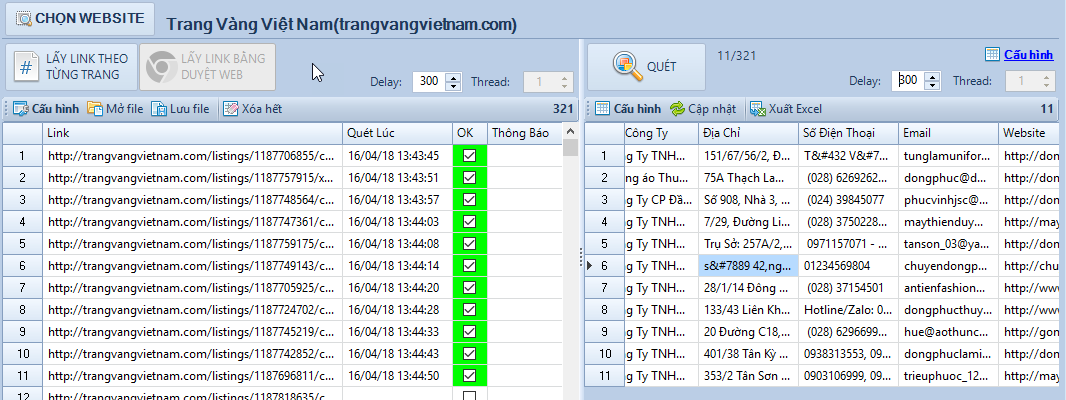Click email cell dongphuclami...
1066x400 pixels.
tap(948, 354)
